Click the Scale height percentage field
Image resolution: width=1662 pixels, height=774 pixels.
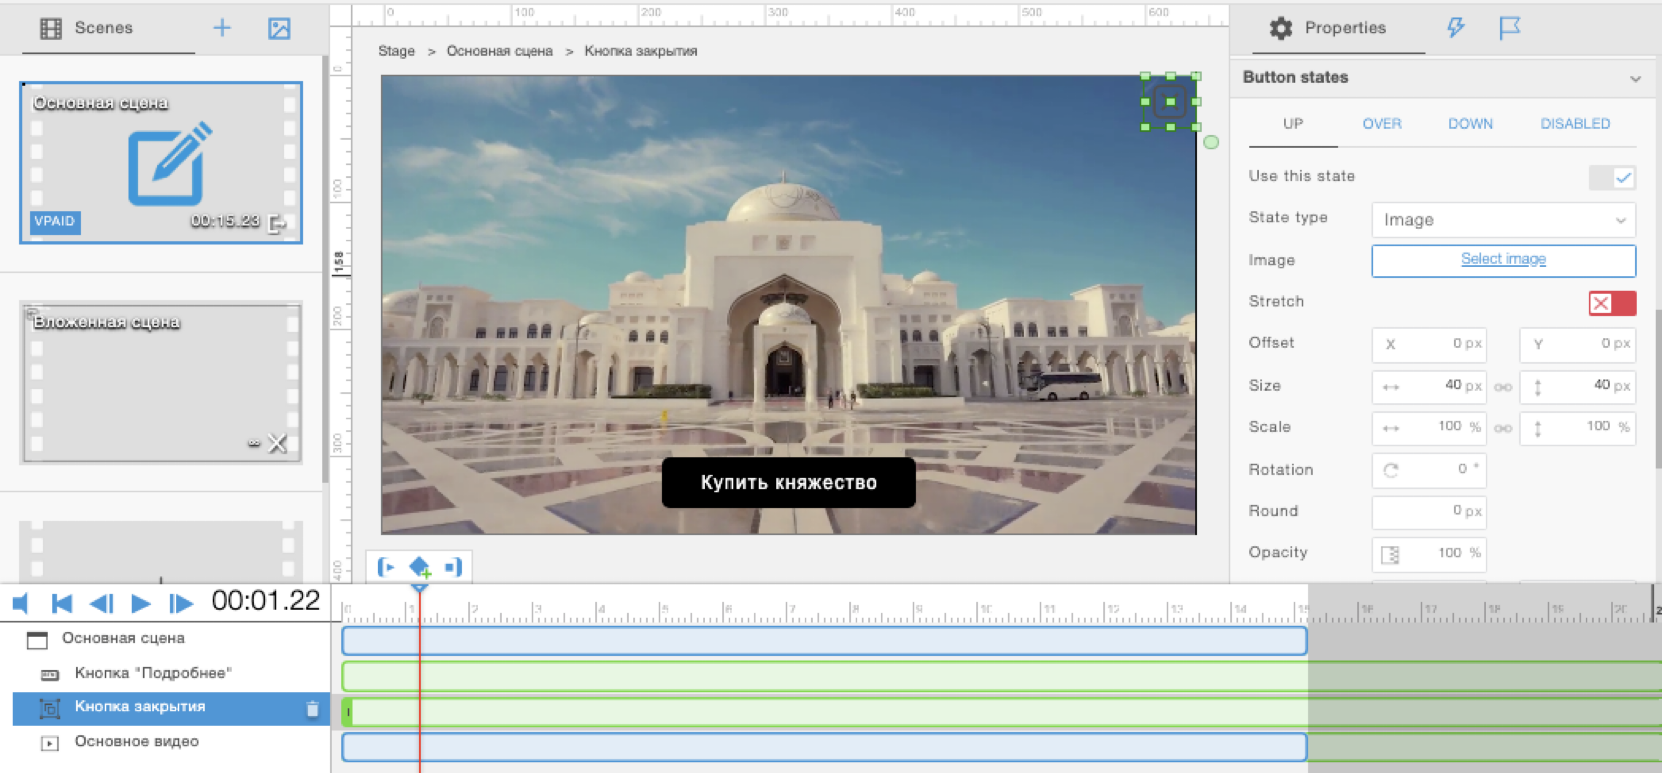tap(1577, 428)
